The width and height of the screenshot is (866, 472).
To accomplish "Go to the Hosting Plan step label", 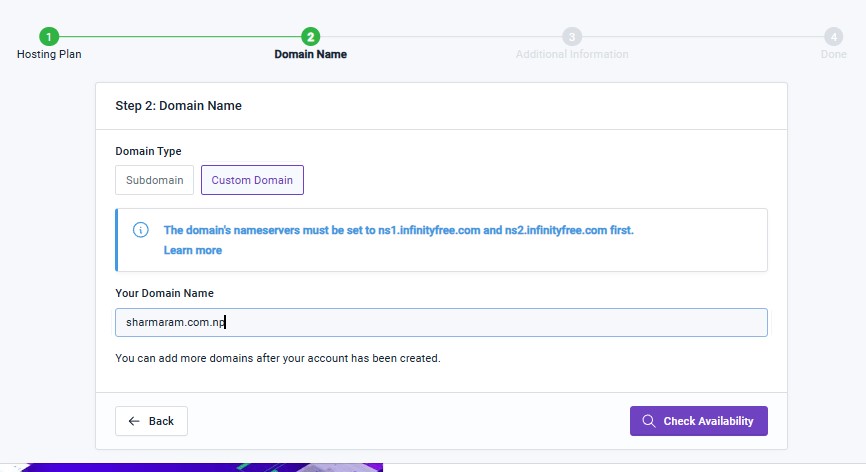I will point(49,54).
